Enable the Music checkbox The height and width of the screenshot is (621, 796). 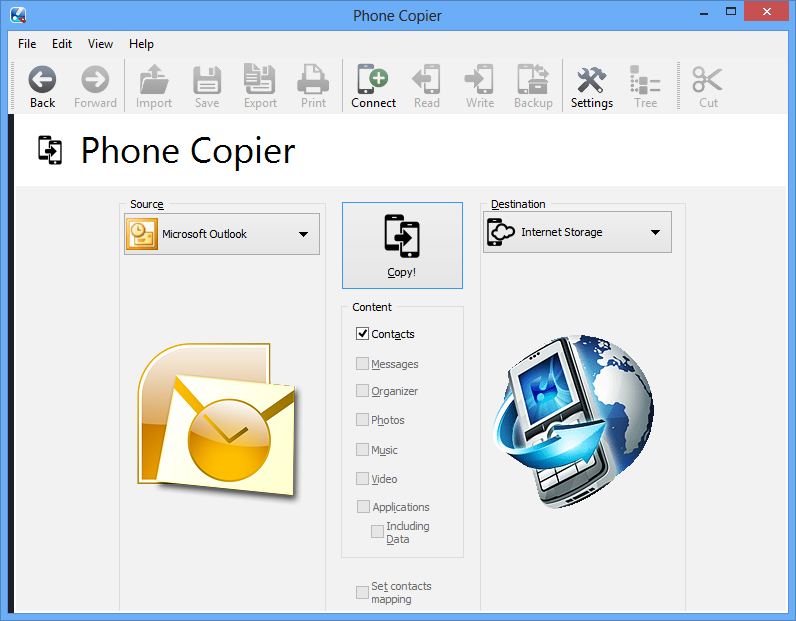(x=362, y=449)
